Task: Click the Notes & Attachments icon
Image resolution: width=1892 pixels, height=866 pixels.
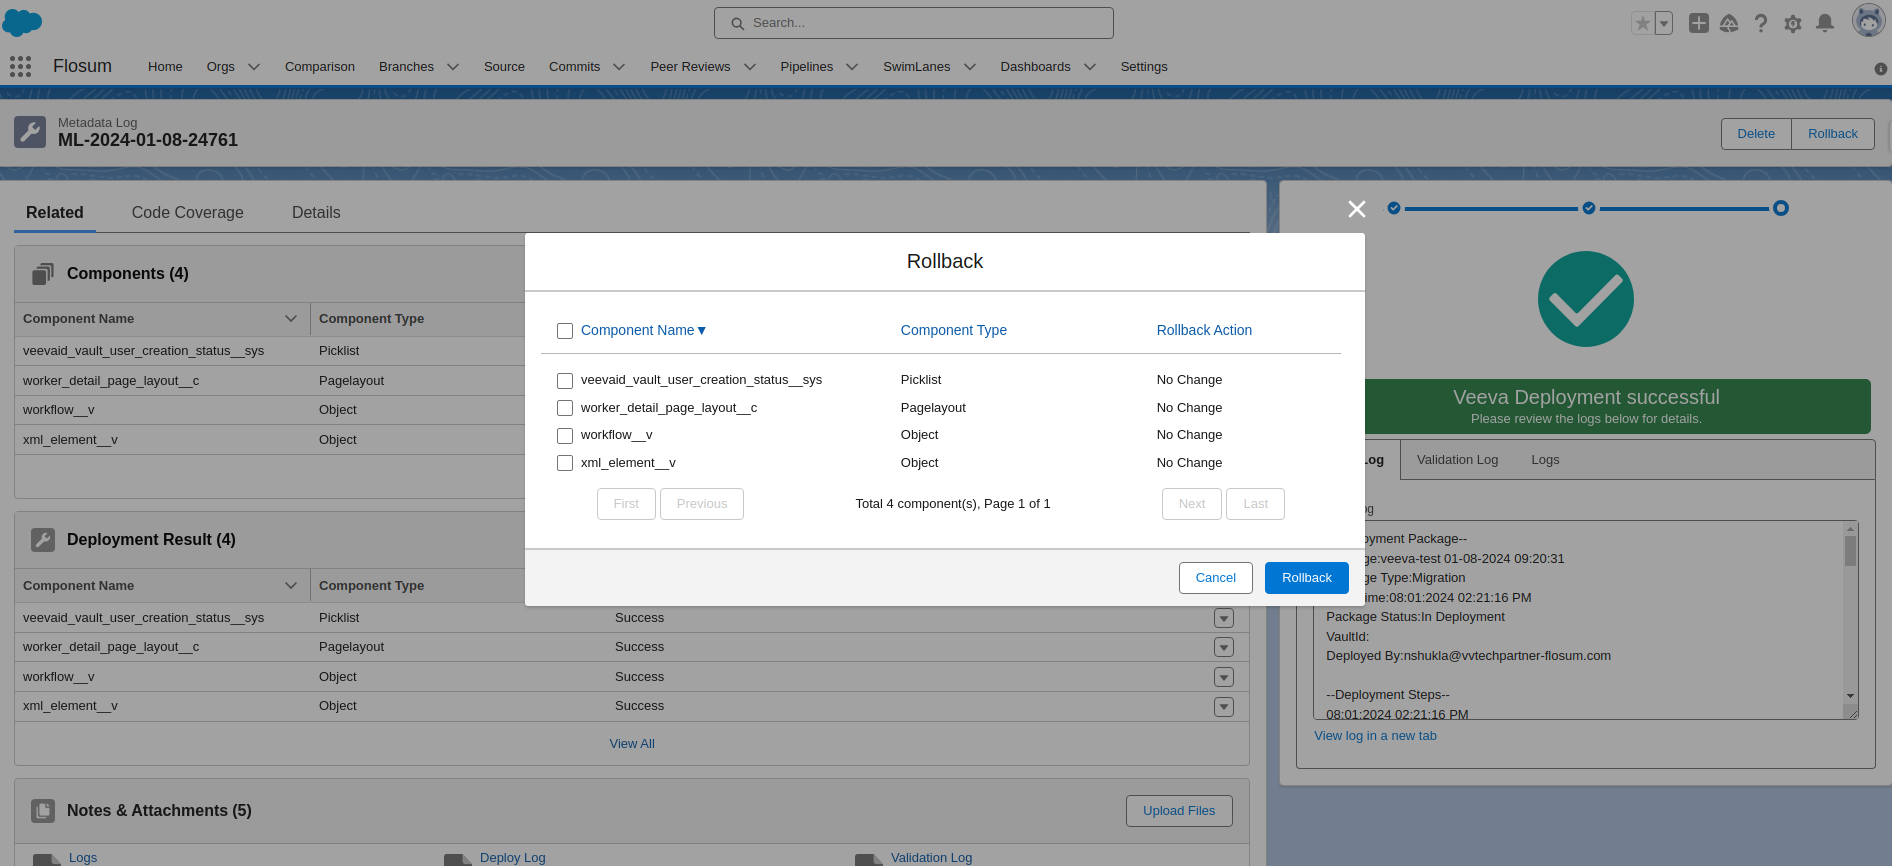Action: [43, 811]
